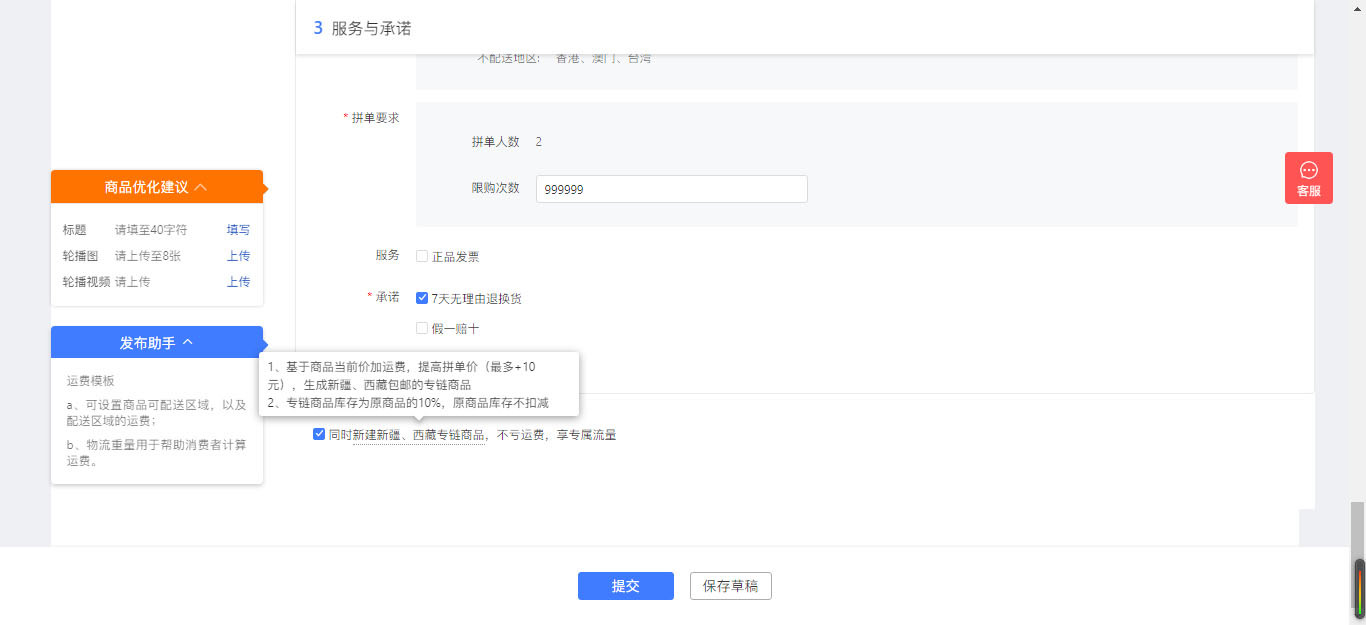Click 上传 link for 轮播图

(238, 255)
